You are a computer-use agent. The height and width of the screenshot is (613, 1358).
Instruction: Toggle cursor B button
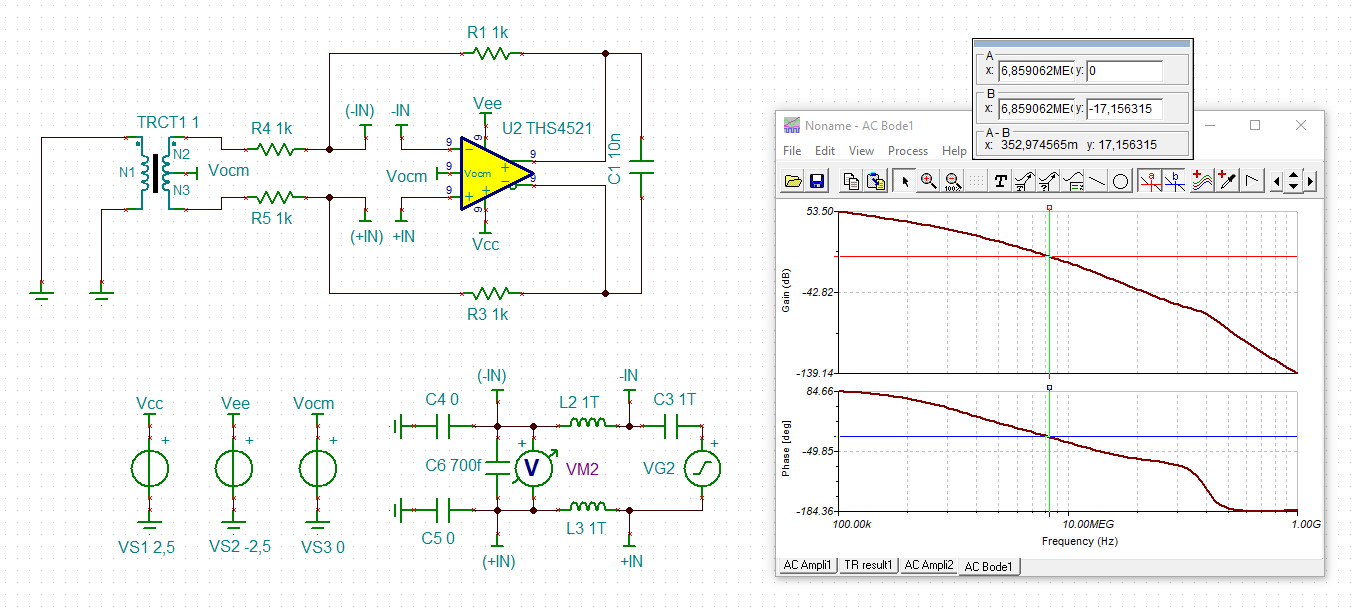[x=1174, y=181]
